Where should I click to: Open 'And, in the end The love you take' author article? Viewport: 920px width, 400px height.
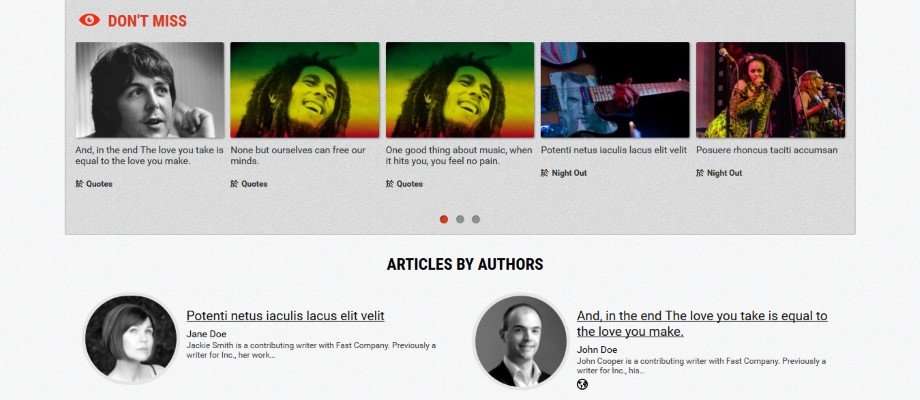click(x=702, y=324)
